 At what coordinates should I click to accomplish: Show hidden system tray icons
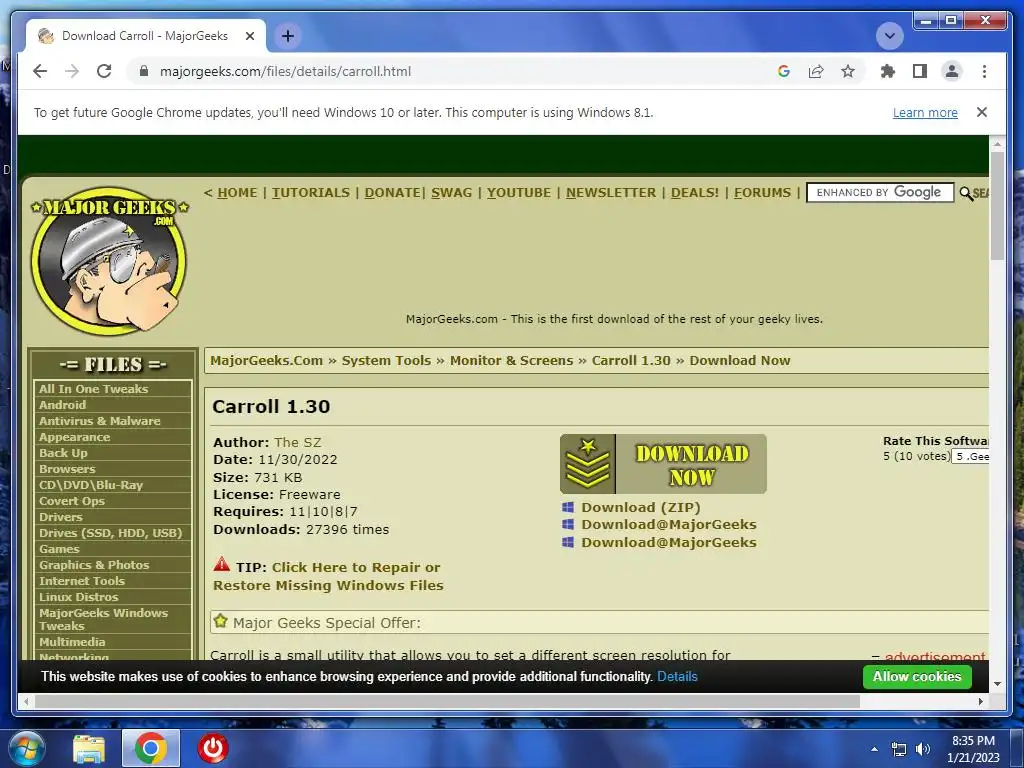[x=874, y=749]
